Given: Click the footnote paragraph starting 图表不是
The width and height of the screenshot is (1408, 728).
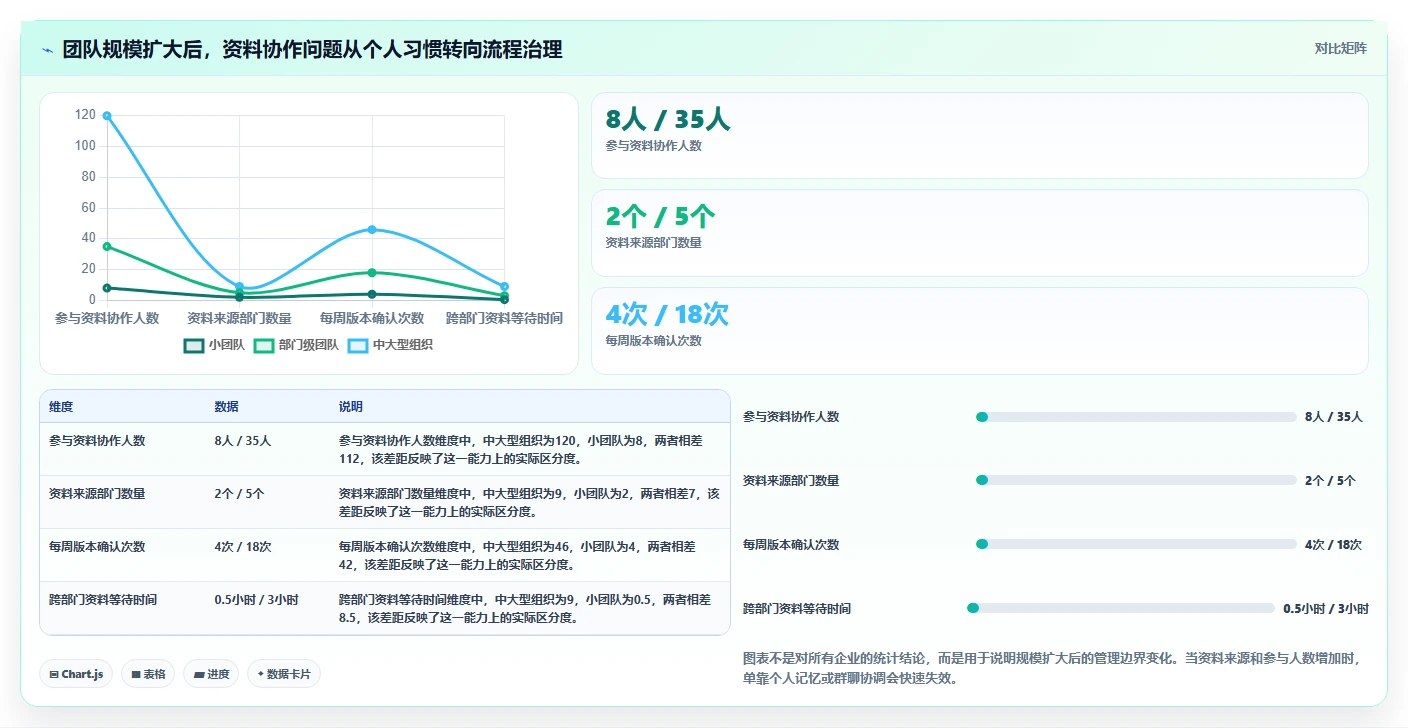Looking at the screenshot, I should pos(1052,668).
